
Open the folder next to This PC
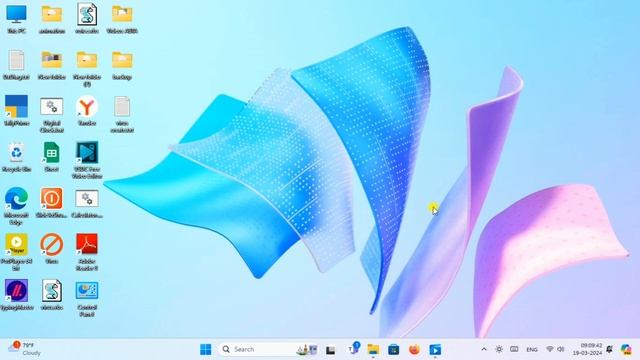tap(51, 19)
